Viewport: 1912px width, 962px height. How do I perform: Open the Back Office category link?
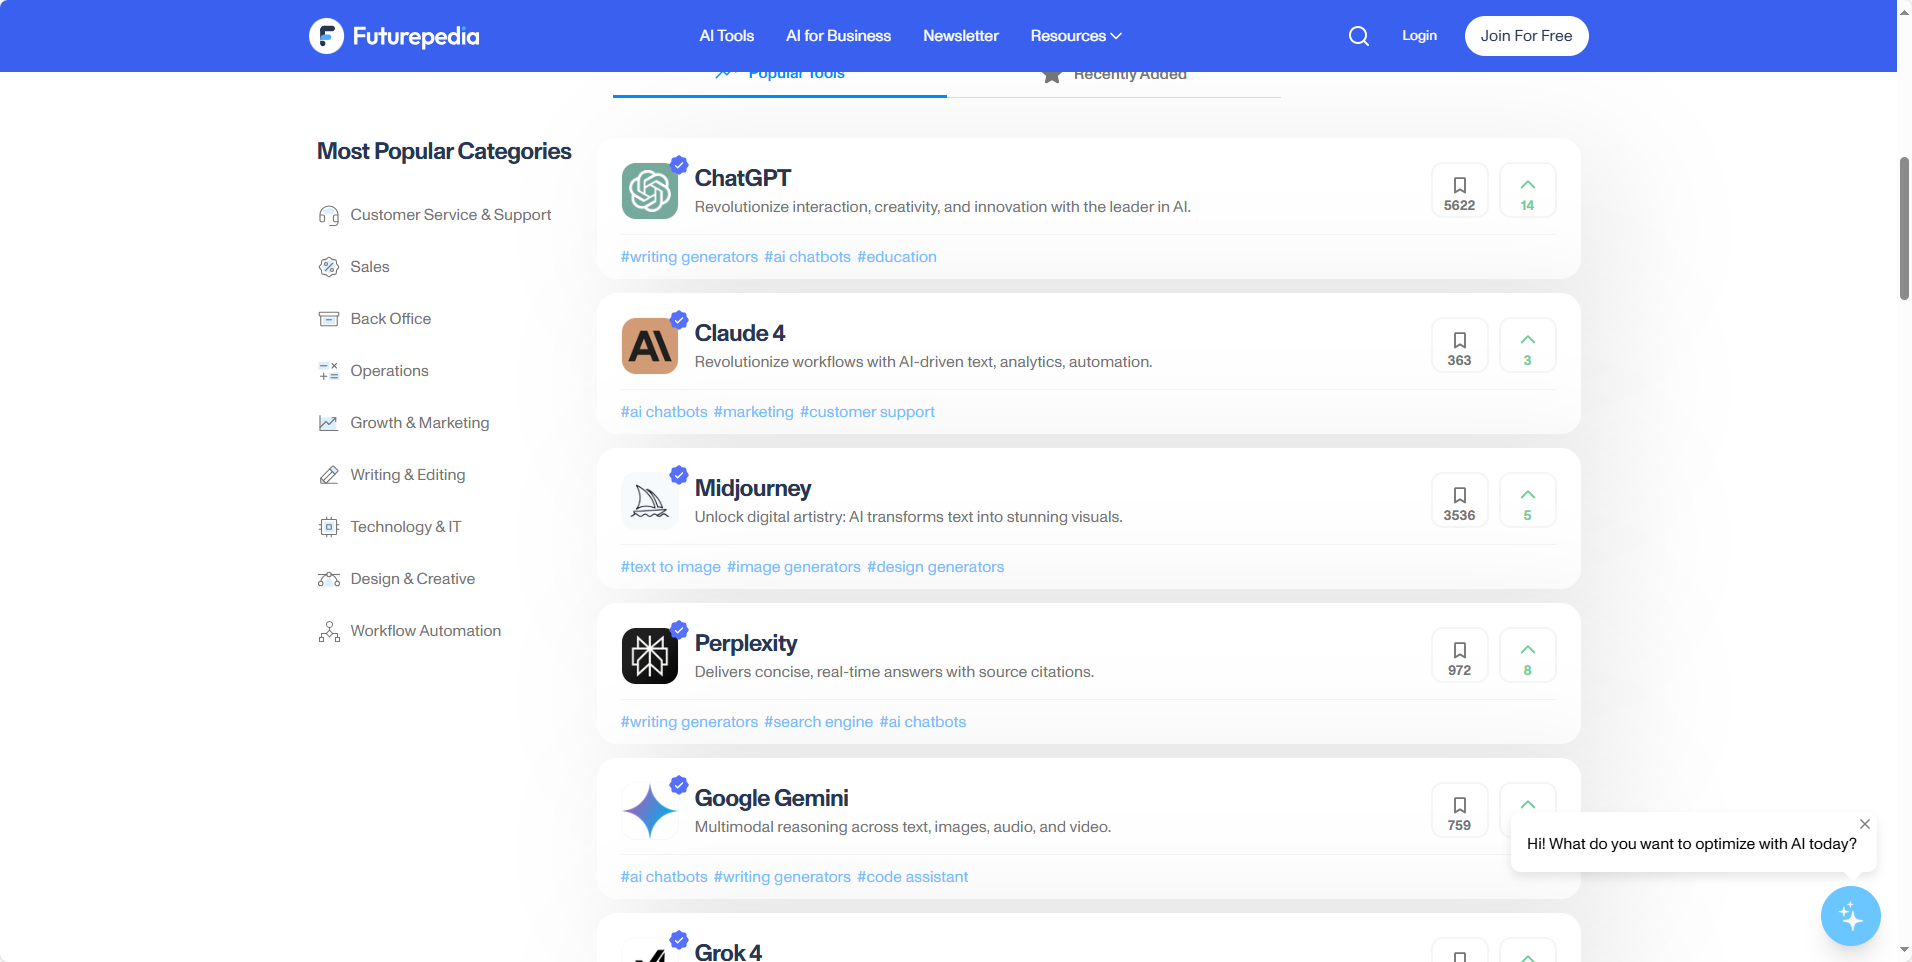point(391,319)
